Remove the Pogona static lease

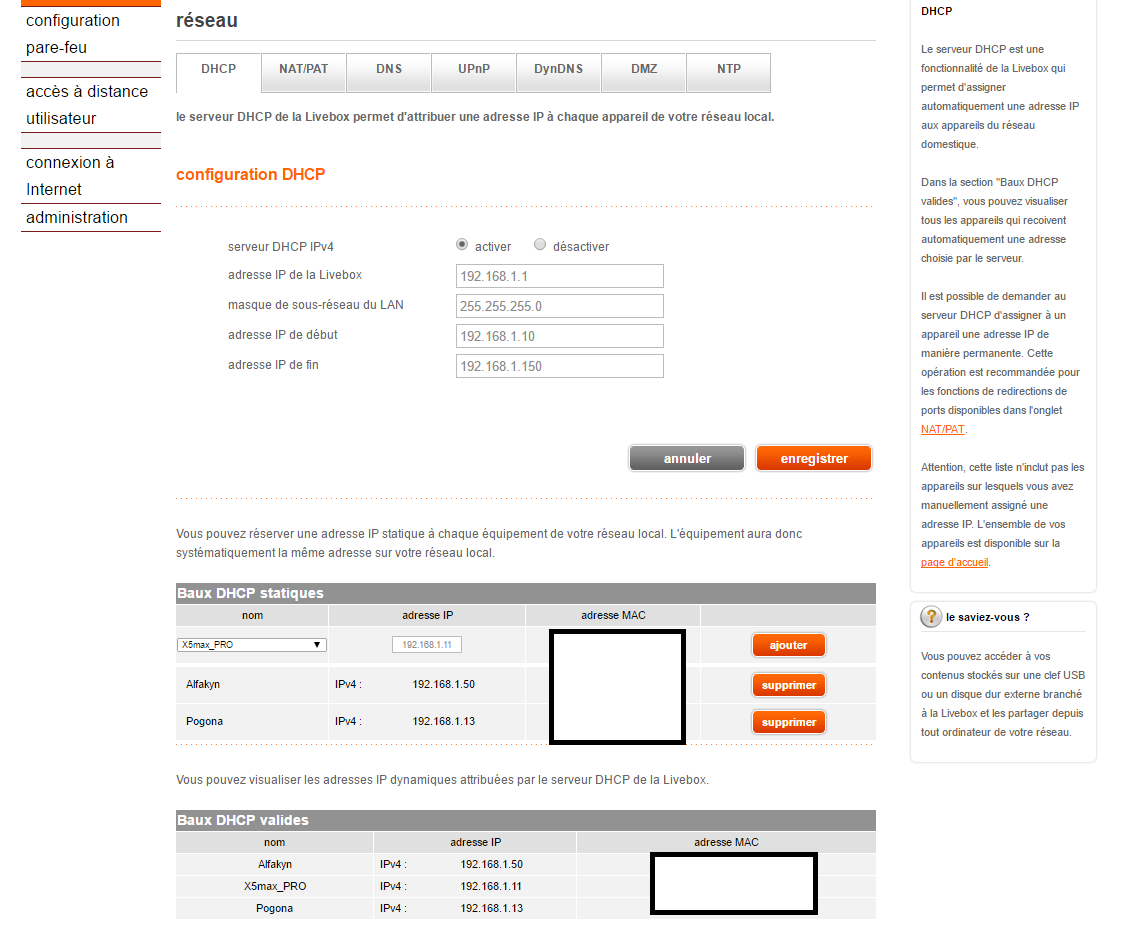[x=788, y=722]
